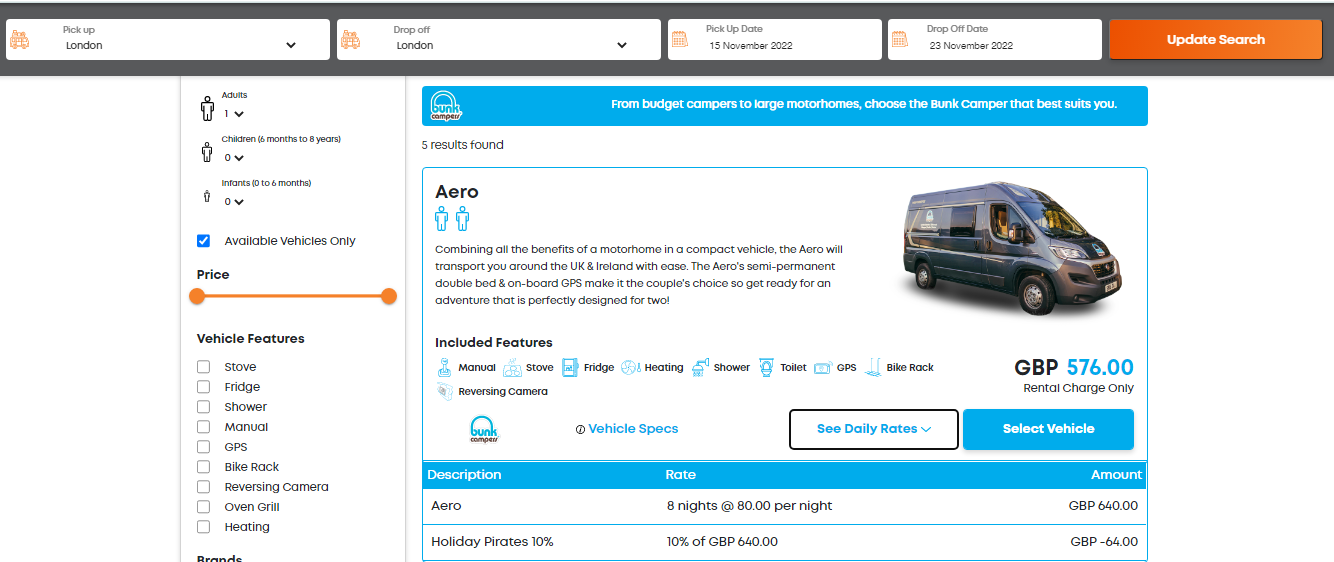Image resolution: width=1334 pixels, height=562 pixels.
Task: Click the Drop off camper van icon
Action: pos(350,40)
